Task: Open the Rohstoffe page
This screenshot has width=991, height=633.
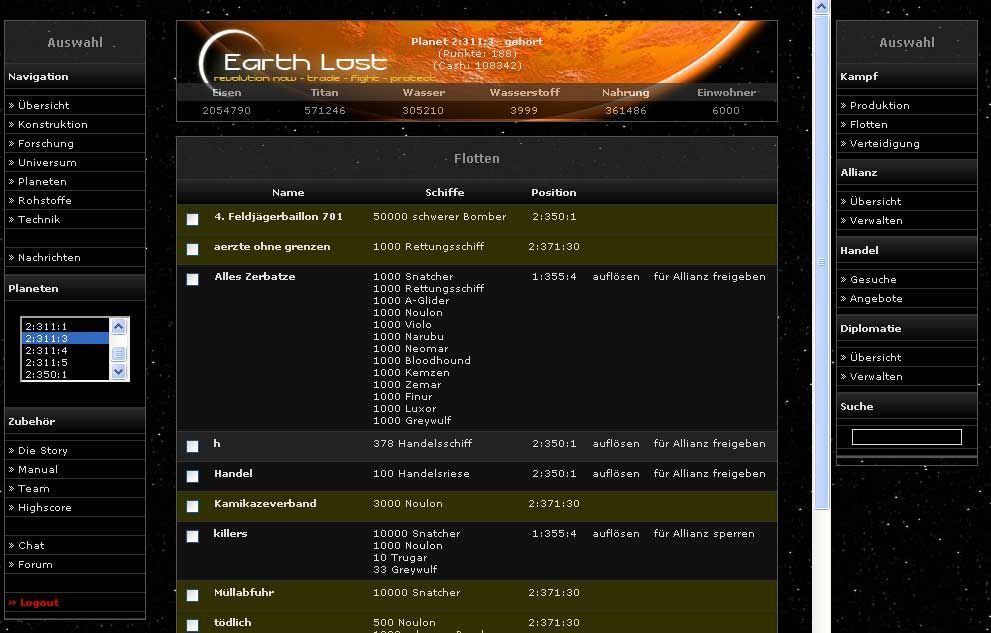Action: pos(45,200)
